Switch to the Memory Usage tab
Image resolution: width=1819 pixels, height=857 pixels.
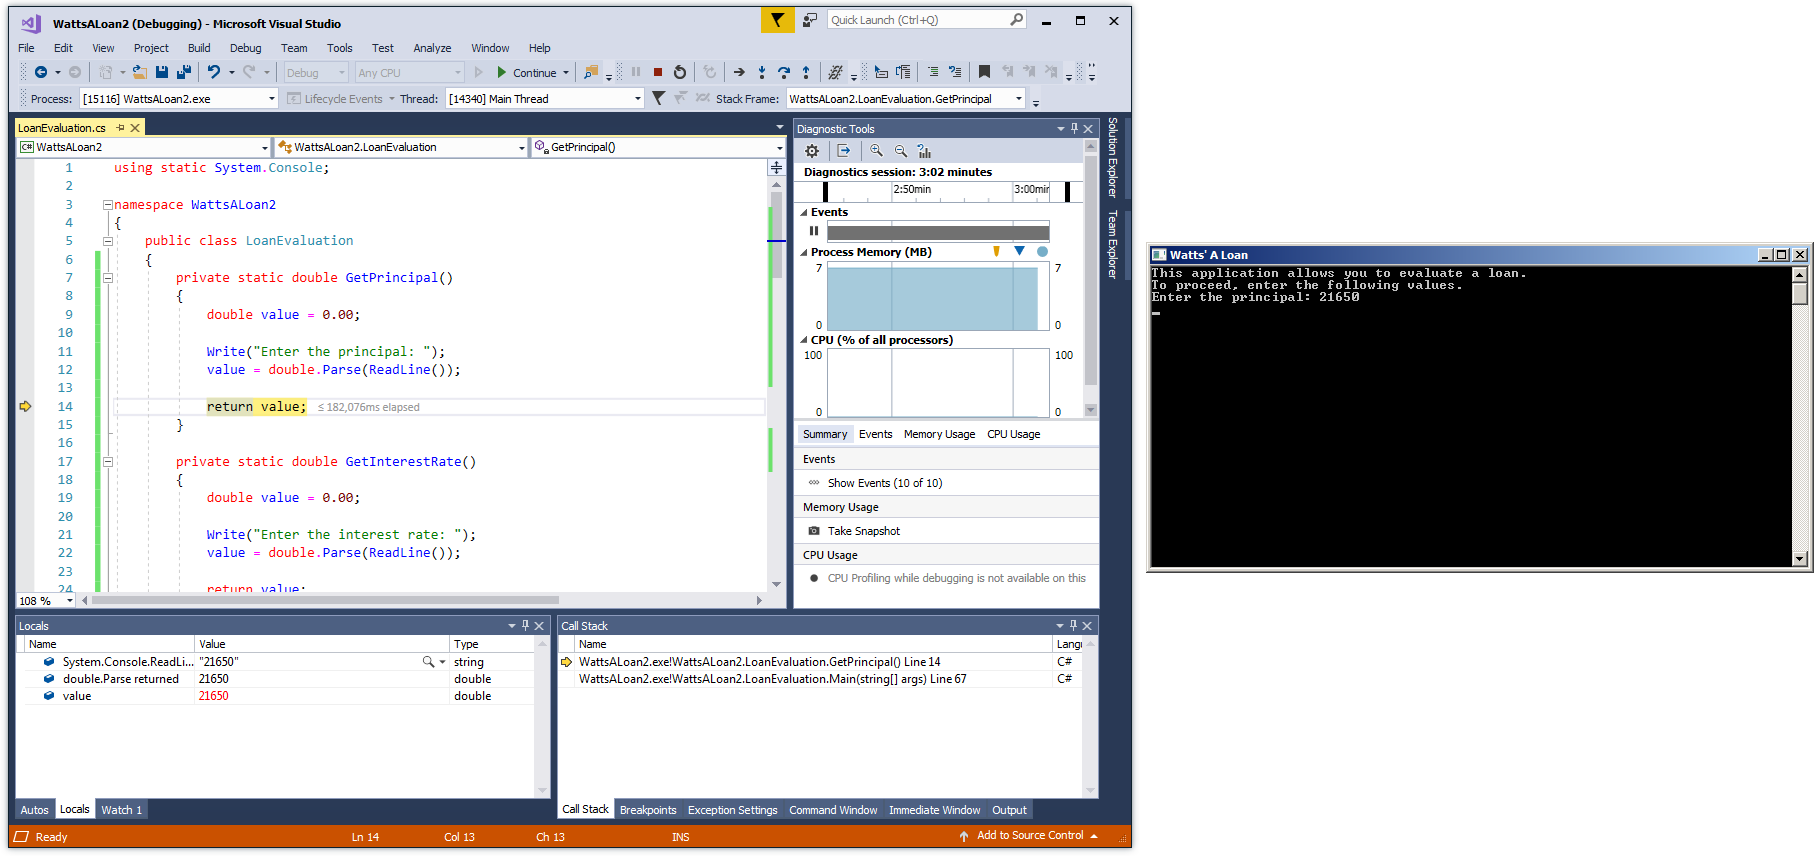tap(939, 434)
